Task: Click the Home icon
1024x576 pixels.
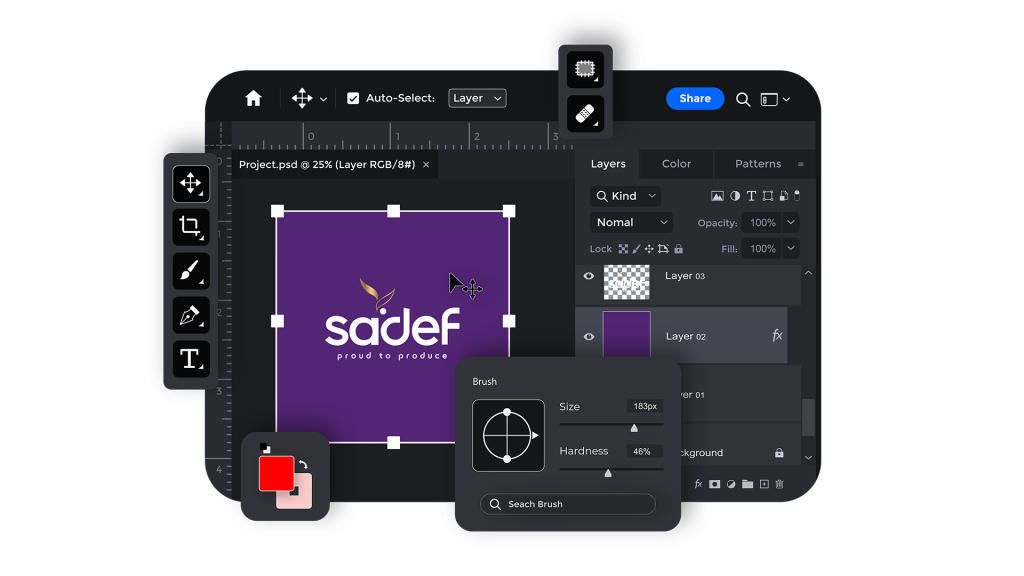Action: click(x=253, y=98)
